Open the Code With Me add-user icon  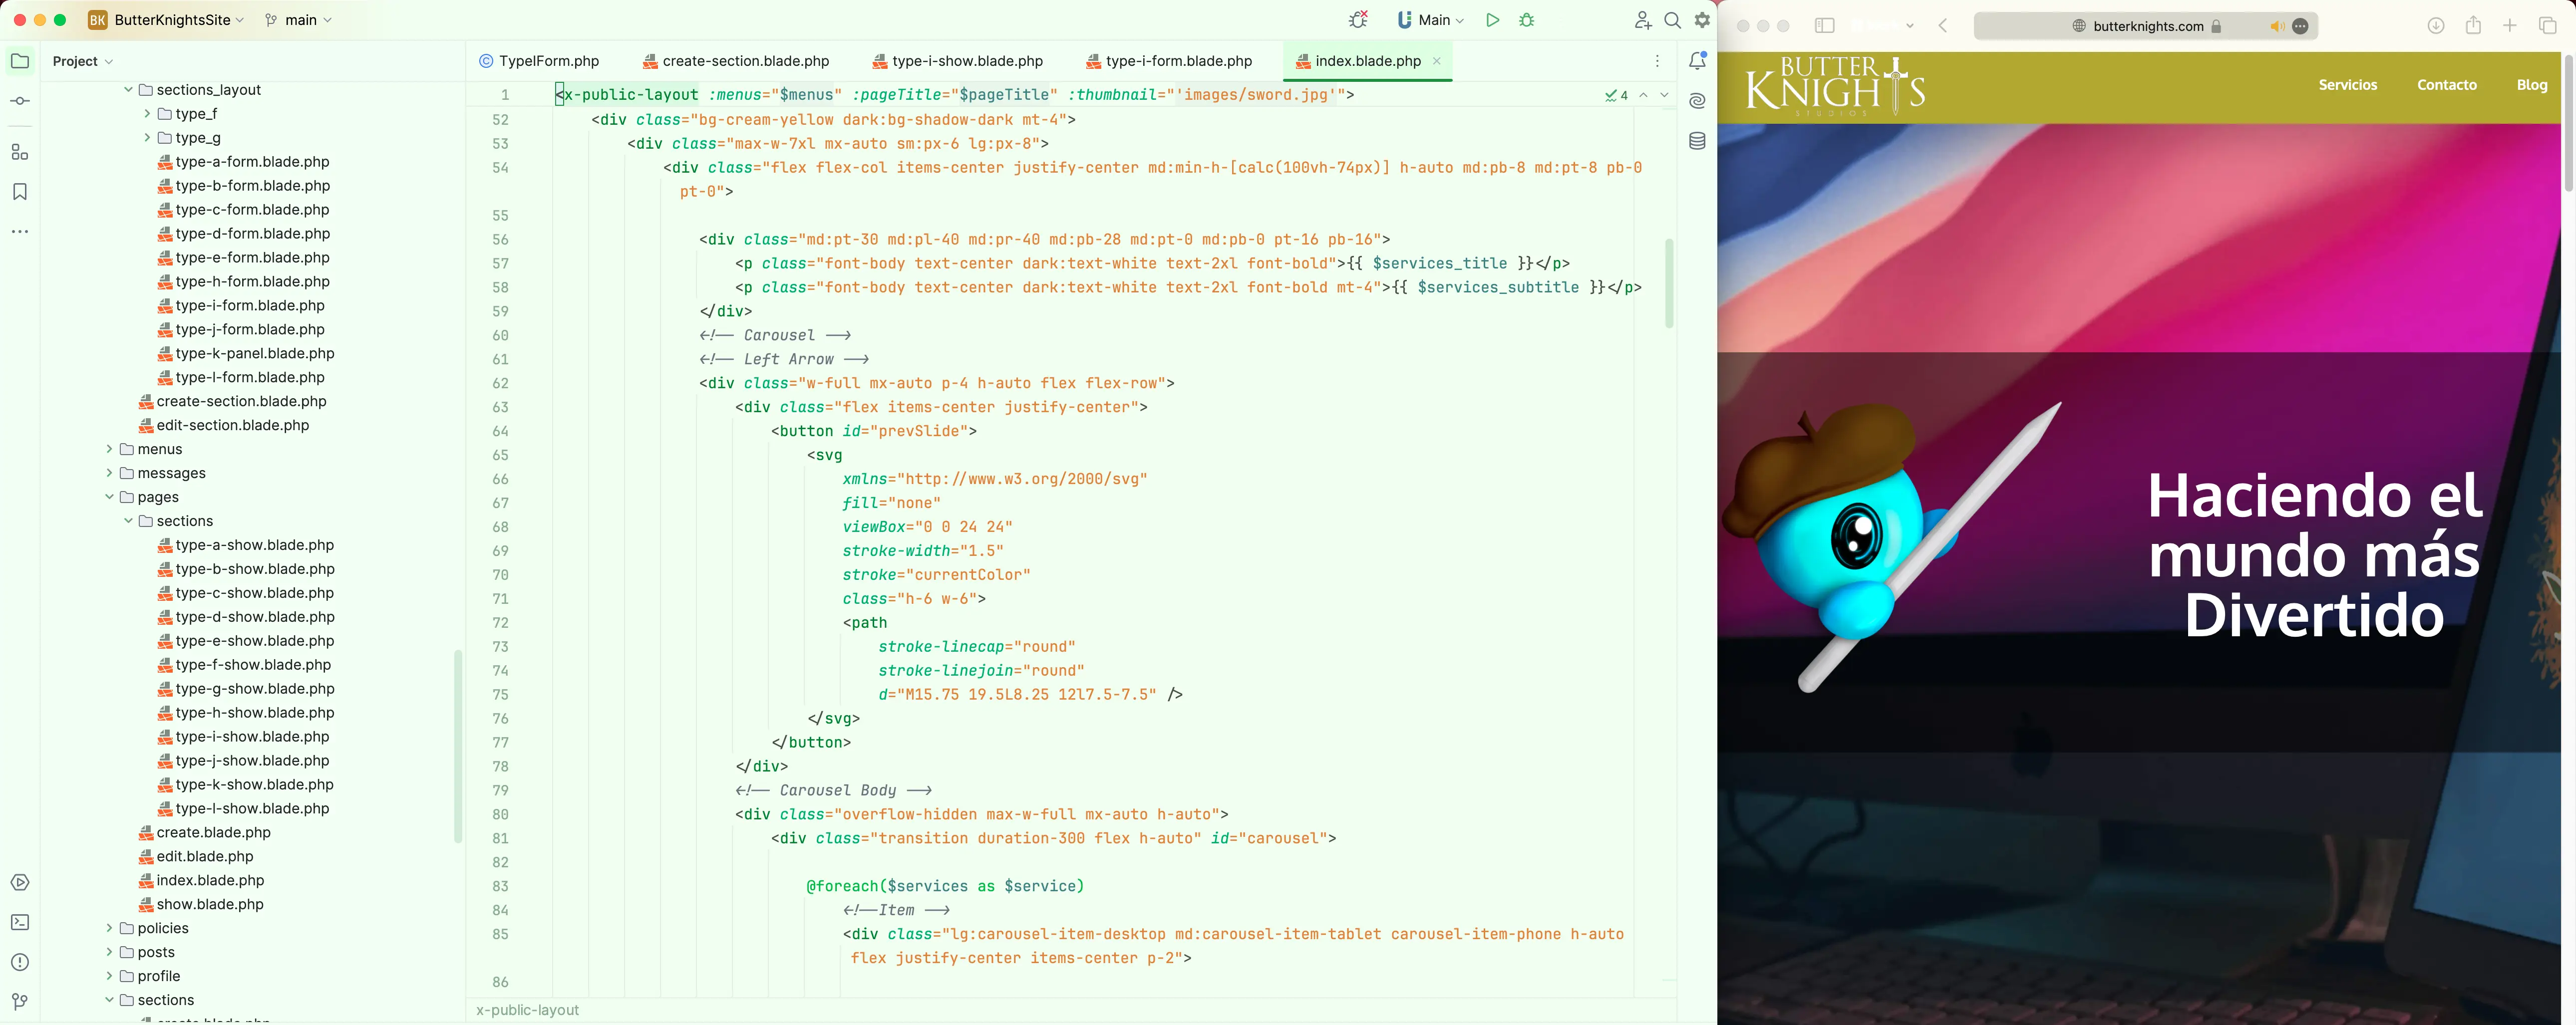tap(1643, 20)
